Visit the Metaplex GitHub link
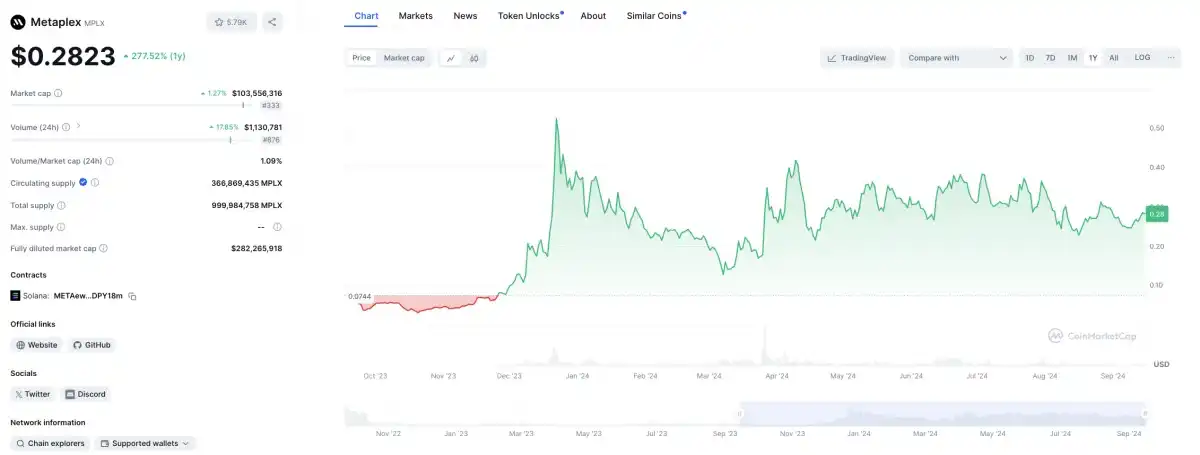Viewport: 1200px width, 455px height. pos(92,345)
